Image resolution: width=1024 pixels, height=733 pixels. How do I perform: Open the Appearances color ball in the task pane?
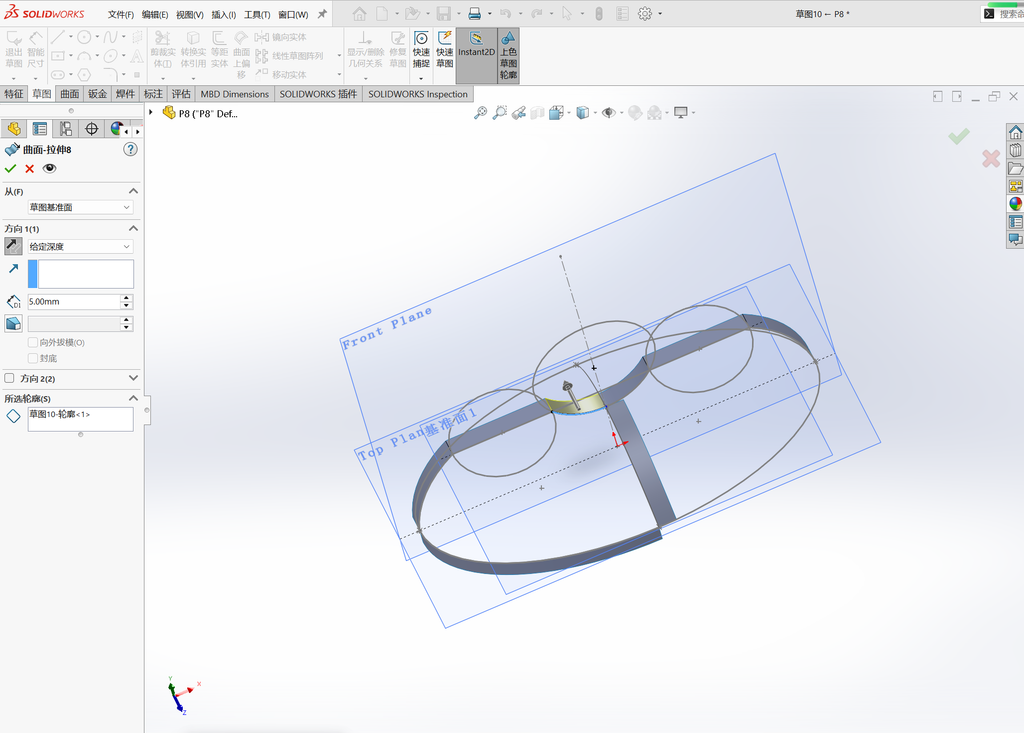point(1015,204)
